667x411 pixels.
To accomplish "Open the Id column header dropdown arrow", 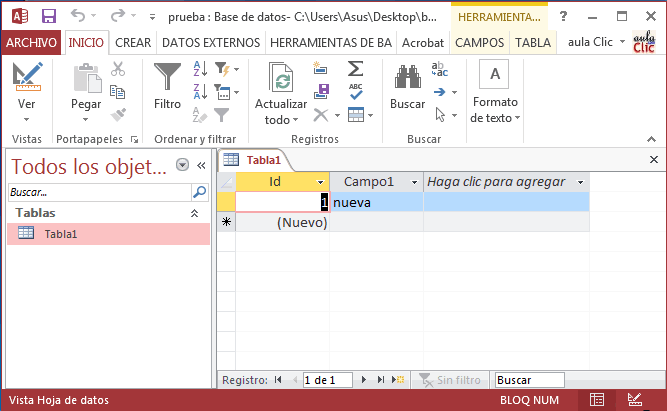I will 321,182.
